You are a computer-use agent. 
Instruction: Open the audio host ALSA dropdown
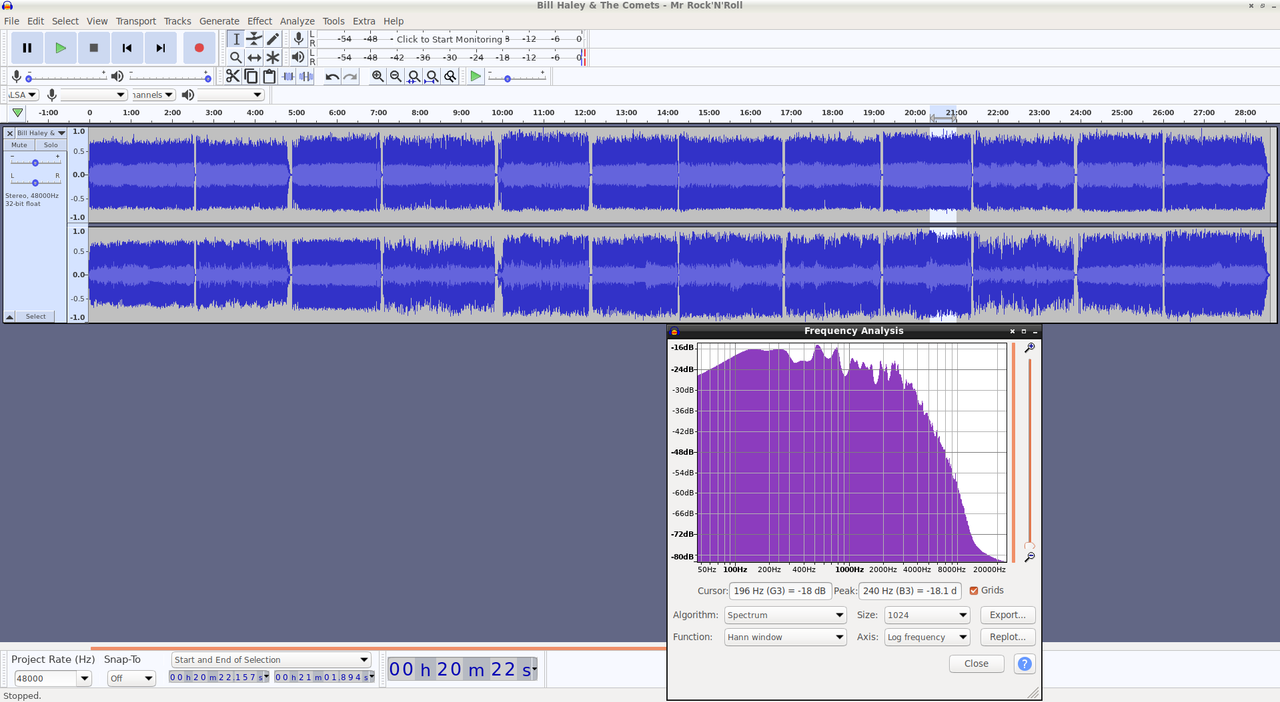23,95
